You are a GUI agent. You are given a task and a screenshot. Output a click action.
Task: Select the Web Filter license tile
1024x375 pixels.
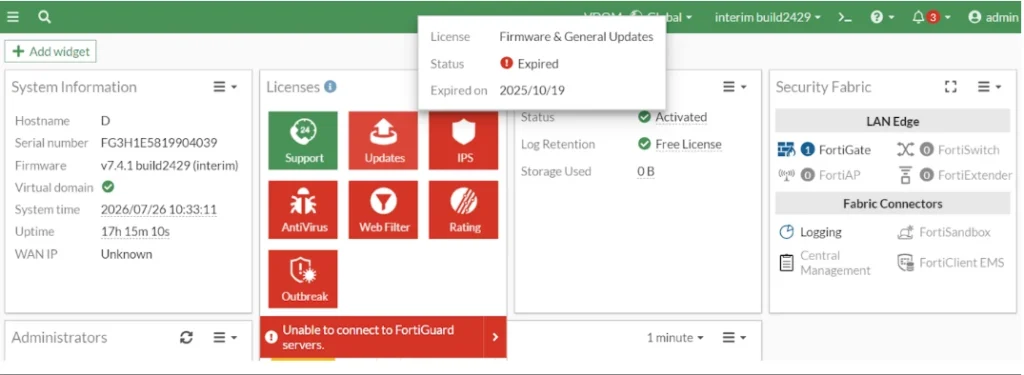click(383, 210)
